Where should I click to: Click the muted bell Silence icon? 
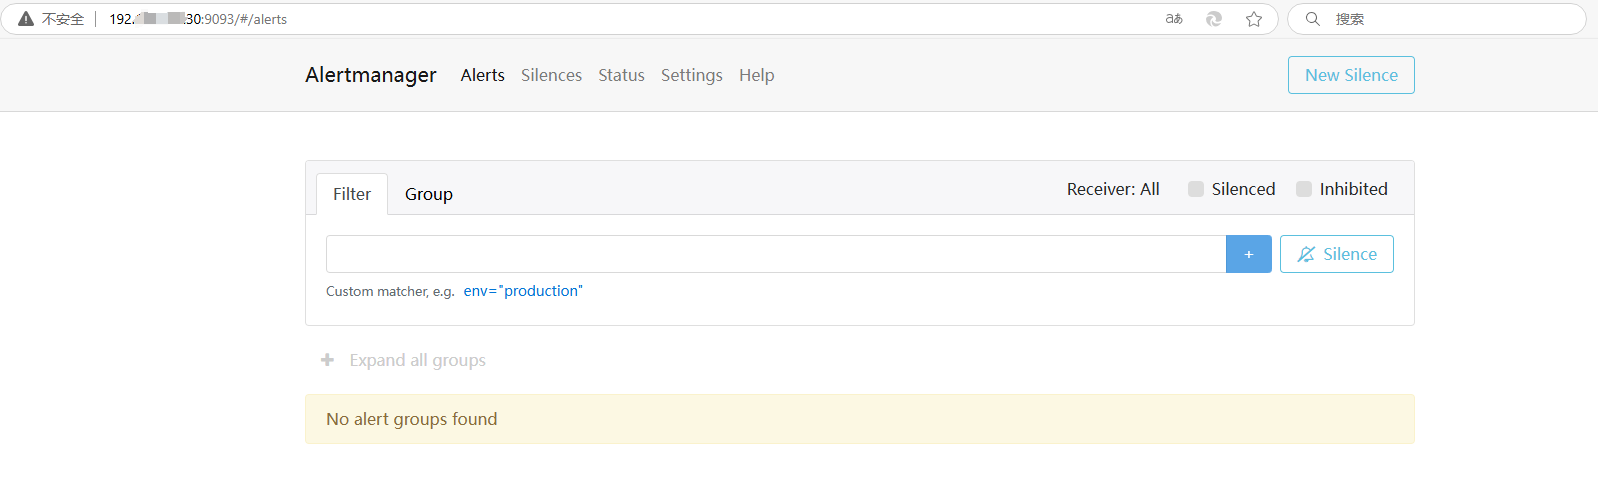click(1306, 254)
